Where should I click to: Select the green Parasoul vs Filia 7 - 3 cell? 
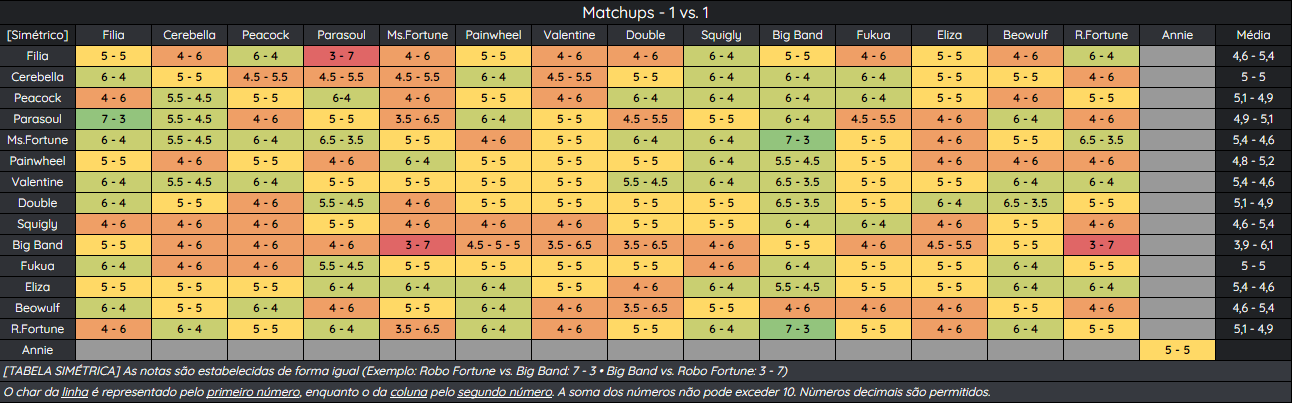113,119
